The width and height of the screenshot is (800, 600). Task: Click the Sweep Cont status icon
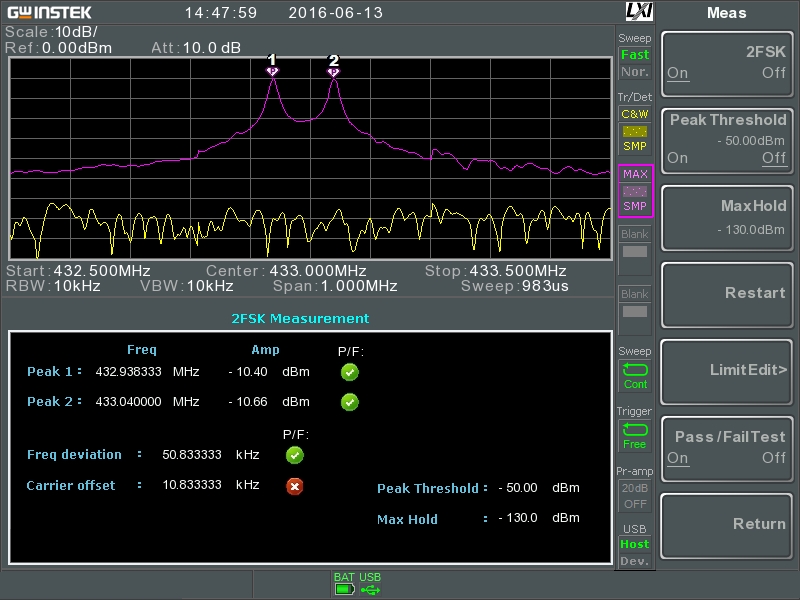click(635, 376)
